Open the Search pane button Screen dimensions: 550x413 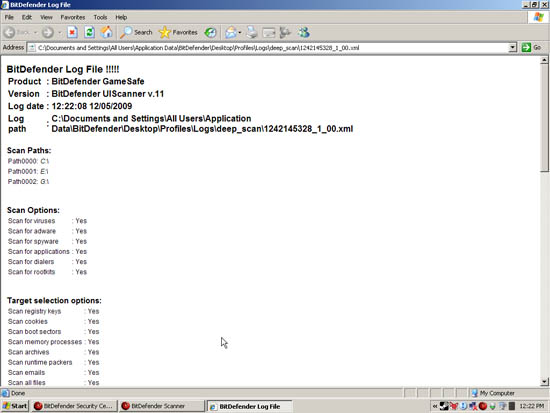tap(136, 33)
